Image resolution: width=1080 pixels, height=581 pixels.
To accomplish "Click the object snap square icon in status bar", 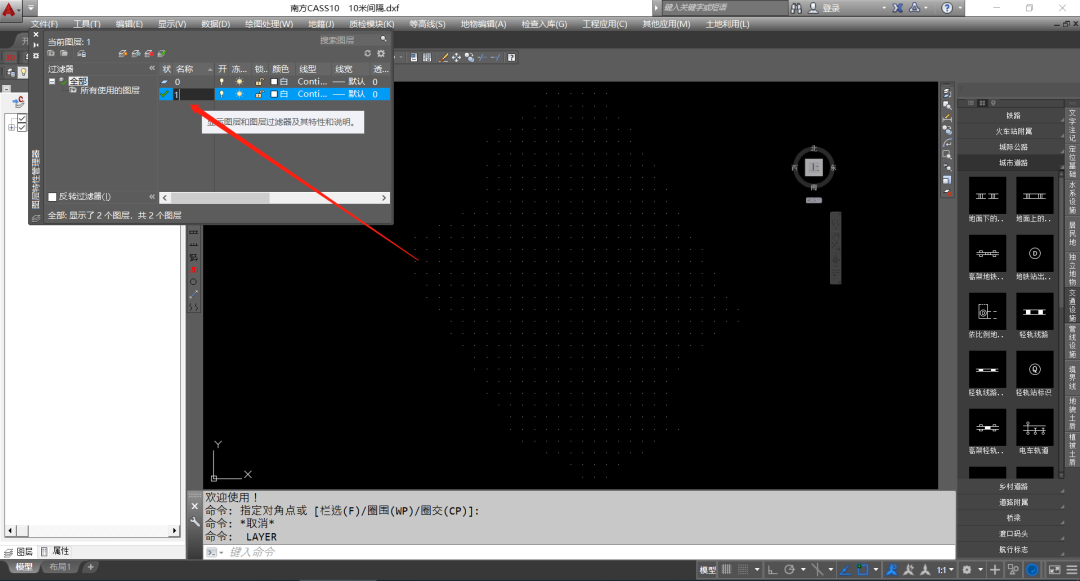I will [x=862, y=570].
